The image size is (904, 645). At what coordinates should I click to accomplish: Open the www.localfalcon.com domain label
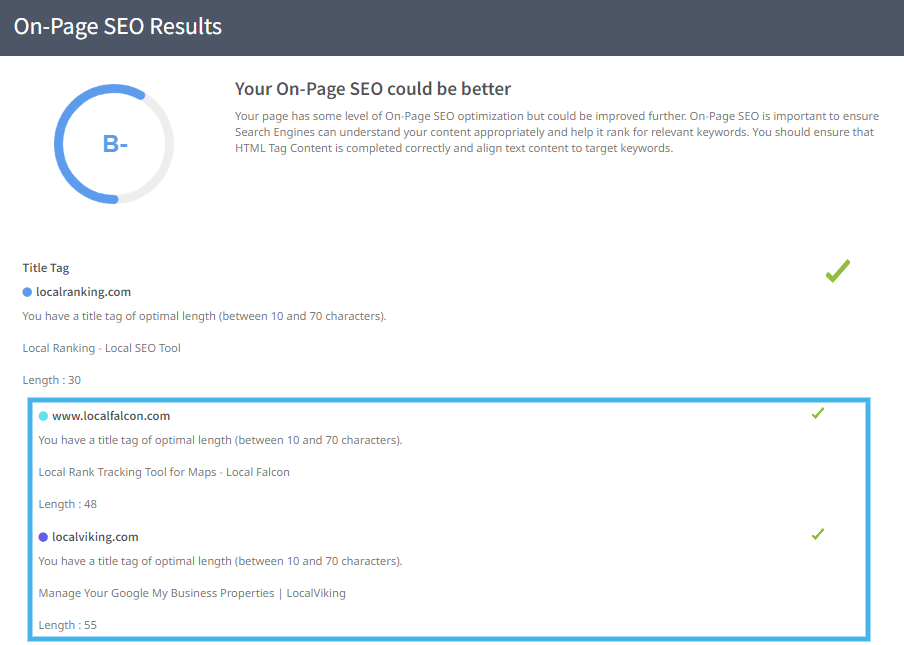111,416
